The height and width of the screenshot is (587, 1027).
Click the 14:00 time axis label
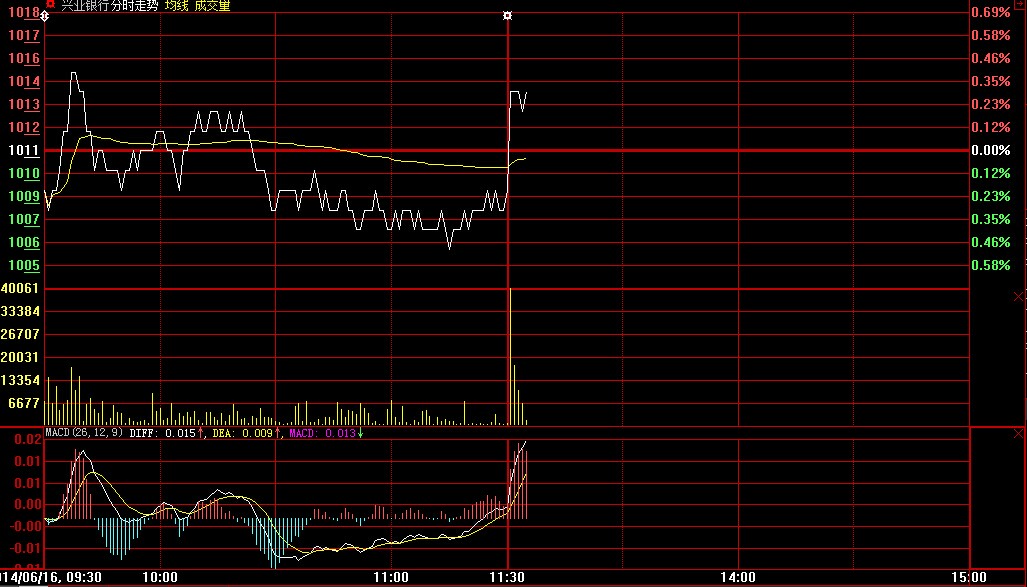pos(738,577)
